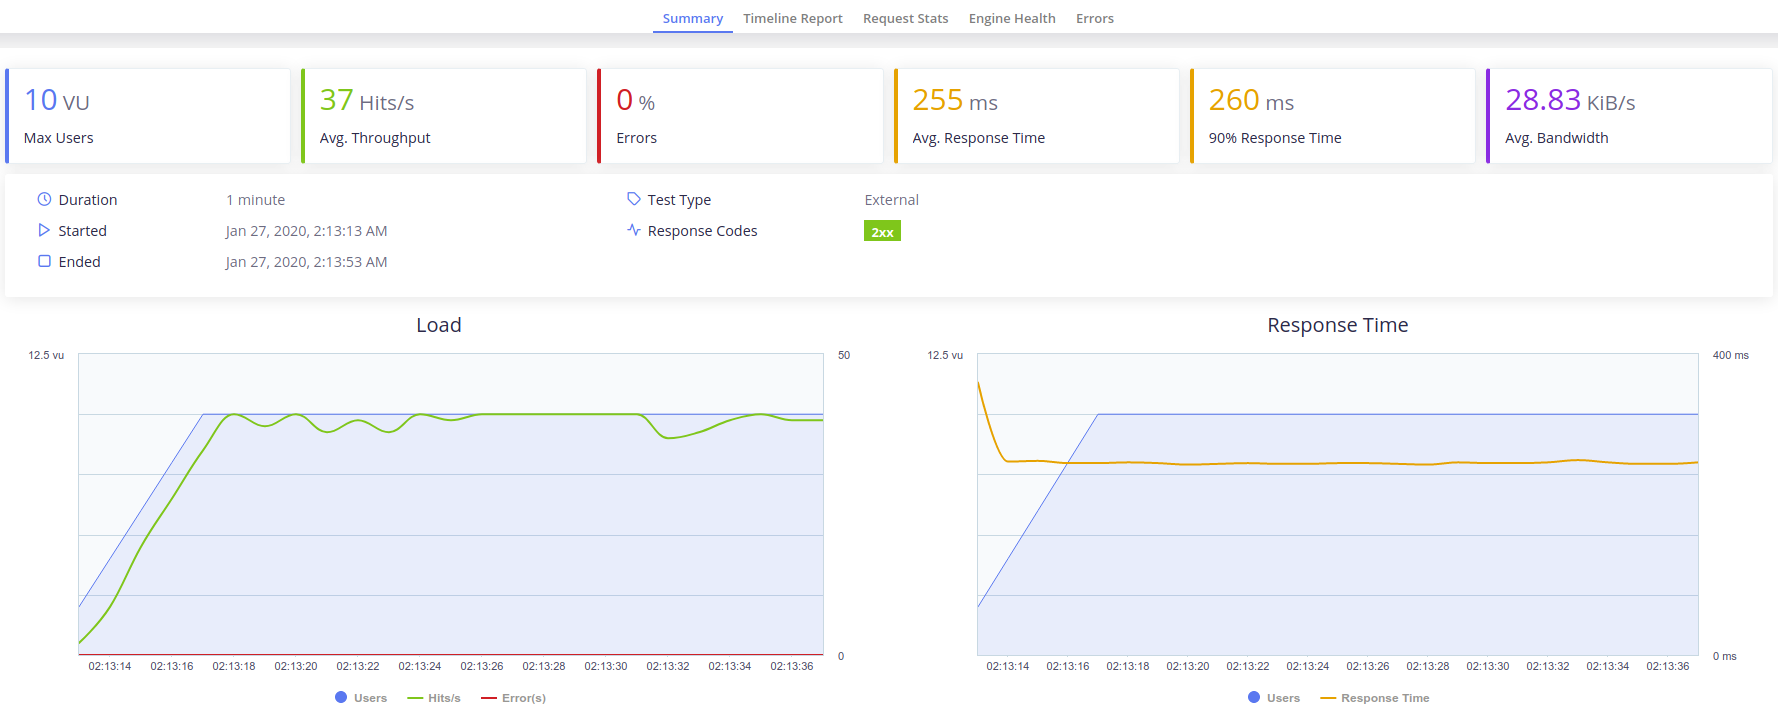Click the '400 ms' axis label
1778x726 pixels.
(x=1731, y=355)
